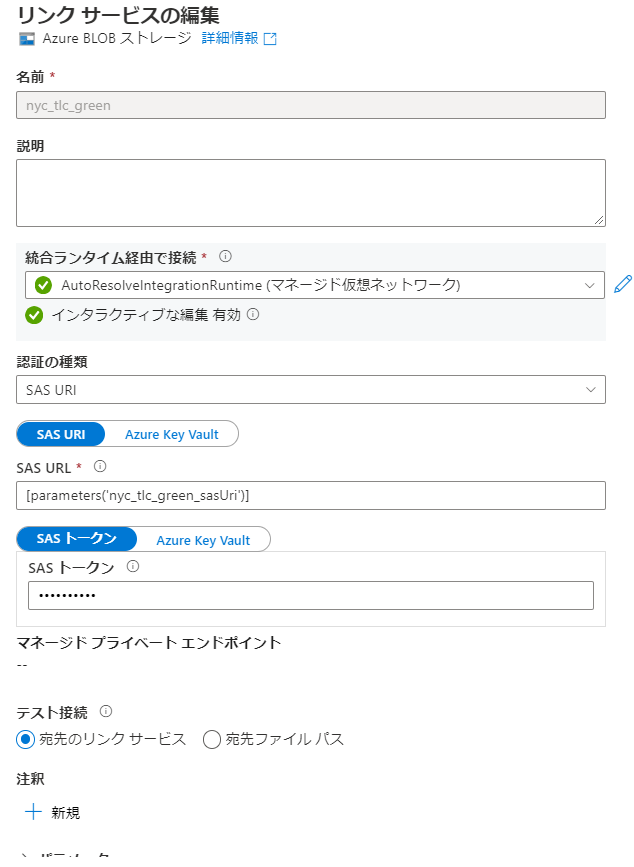
Task: Select the SAS トークン pill tab
Action: click(77, 539)
